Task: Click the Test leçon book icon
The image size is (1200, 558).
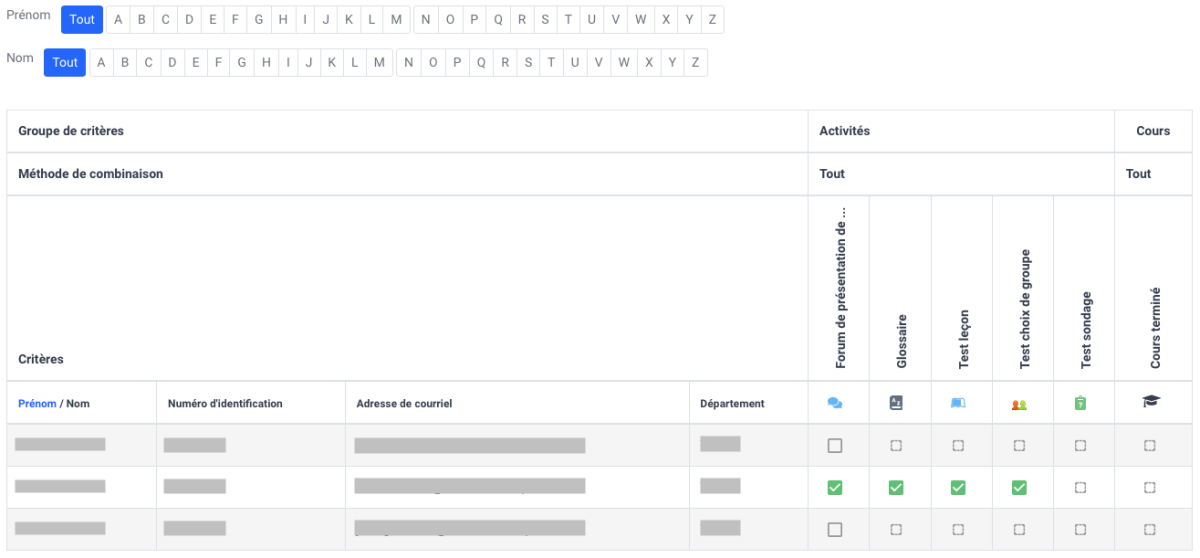Action: [x=958, y=403]
